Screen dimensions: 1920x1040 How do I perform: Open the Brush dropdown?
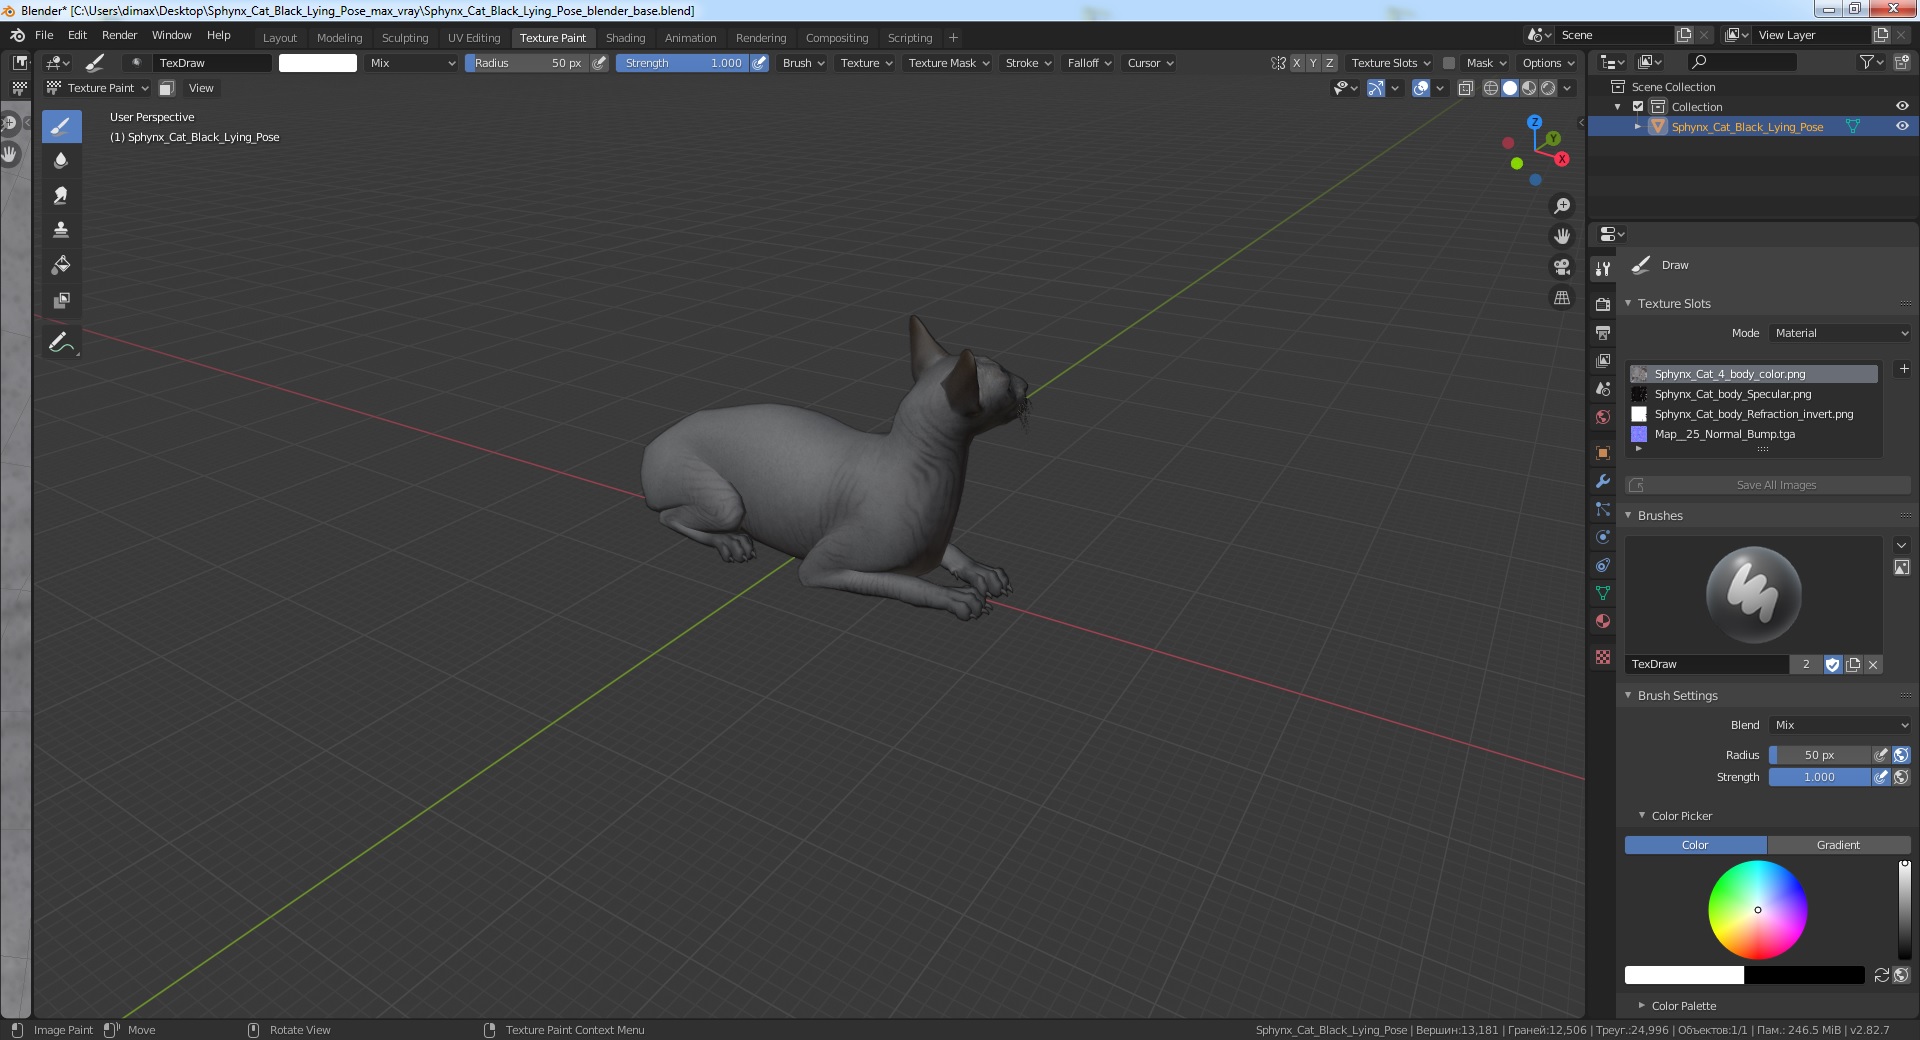point(803,63)
